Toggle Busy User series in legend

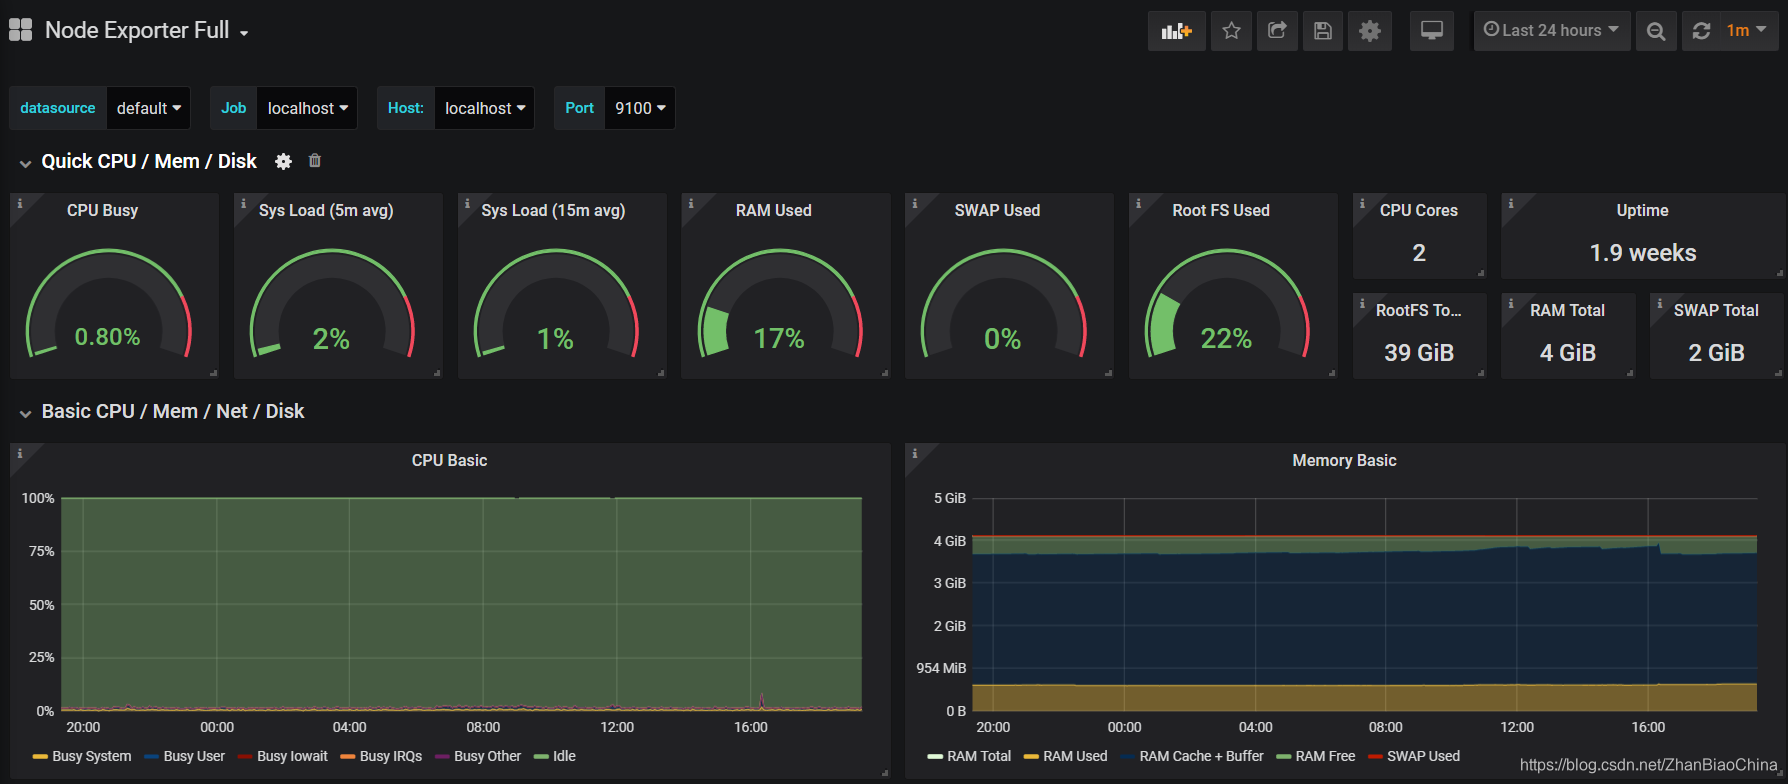pos(194,756)
